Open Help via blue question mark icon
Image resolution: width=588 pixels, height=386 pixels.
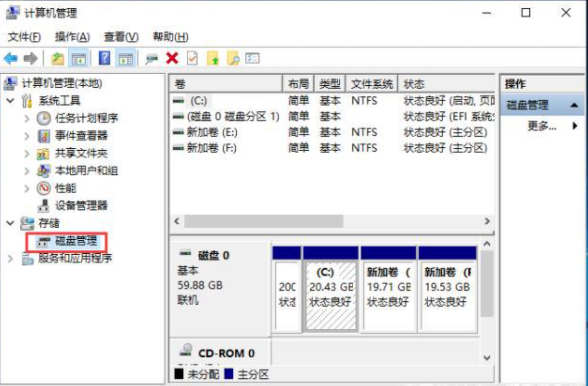(x=104, y=59)
